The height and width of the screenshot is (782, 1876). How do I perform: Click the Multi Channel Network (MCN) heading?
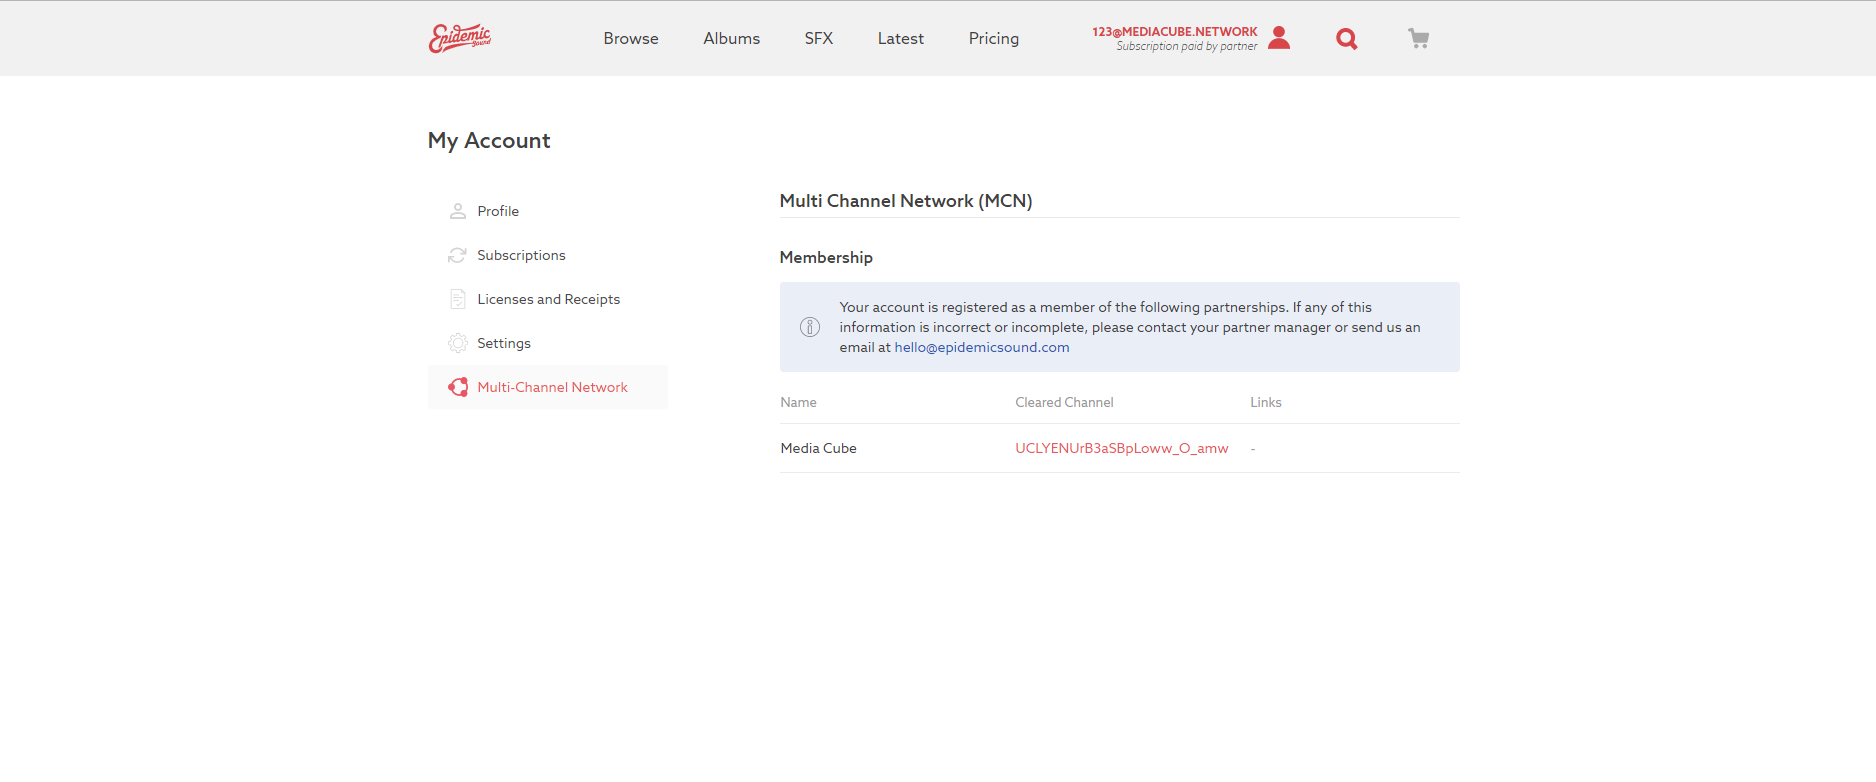click(x=906, y=201)
